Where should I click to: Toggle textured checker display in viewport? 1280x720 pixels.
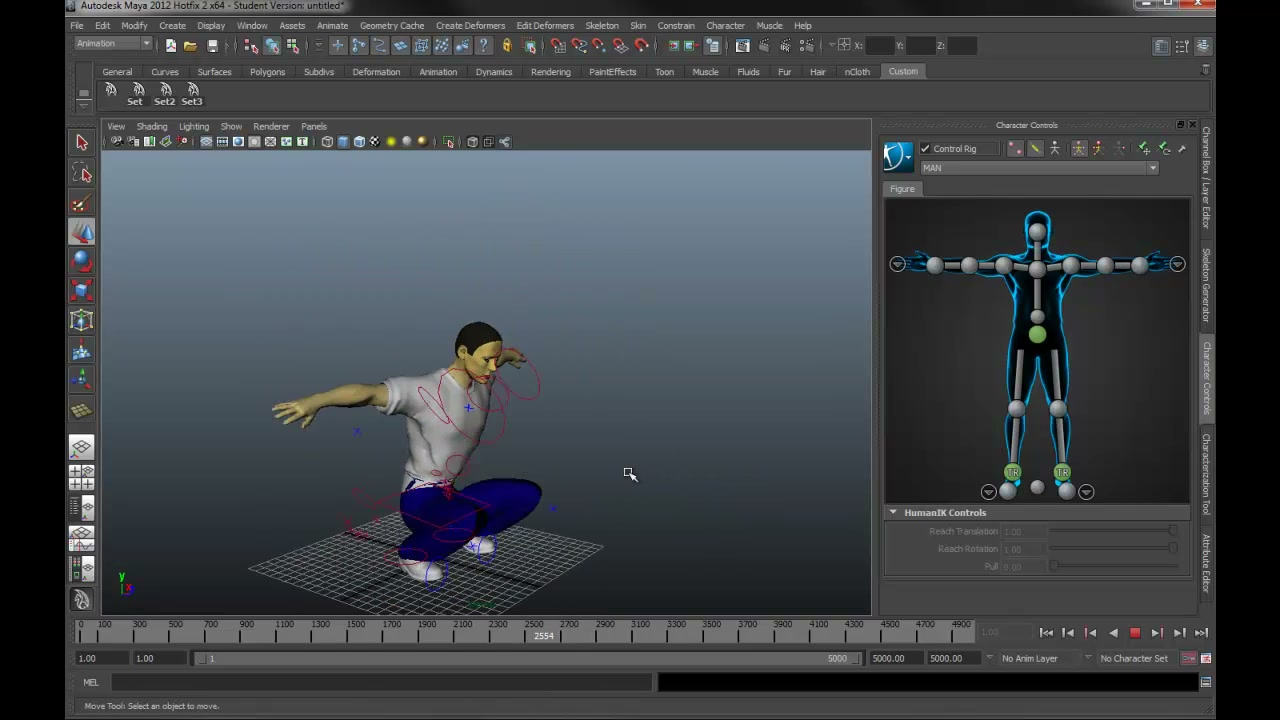pos(374,142)
